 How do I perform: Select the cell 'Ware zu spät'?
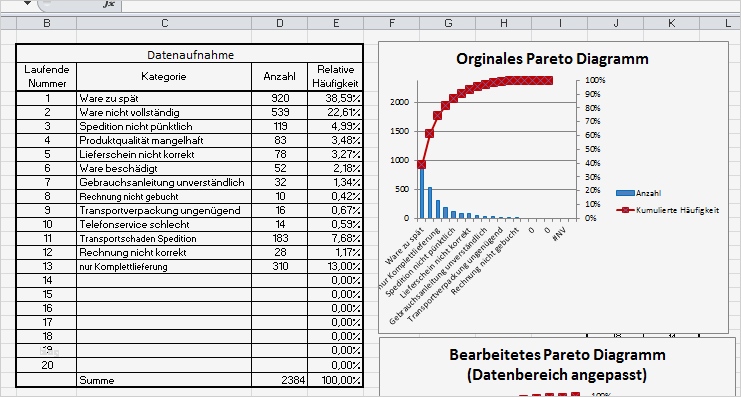[164, 98]
